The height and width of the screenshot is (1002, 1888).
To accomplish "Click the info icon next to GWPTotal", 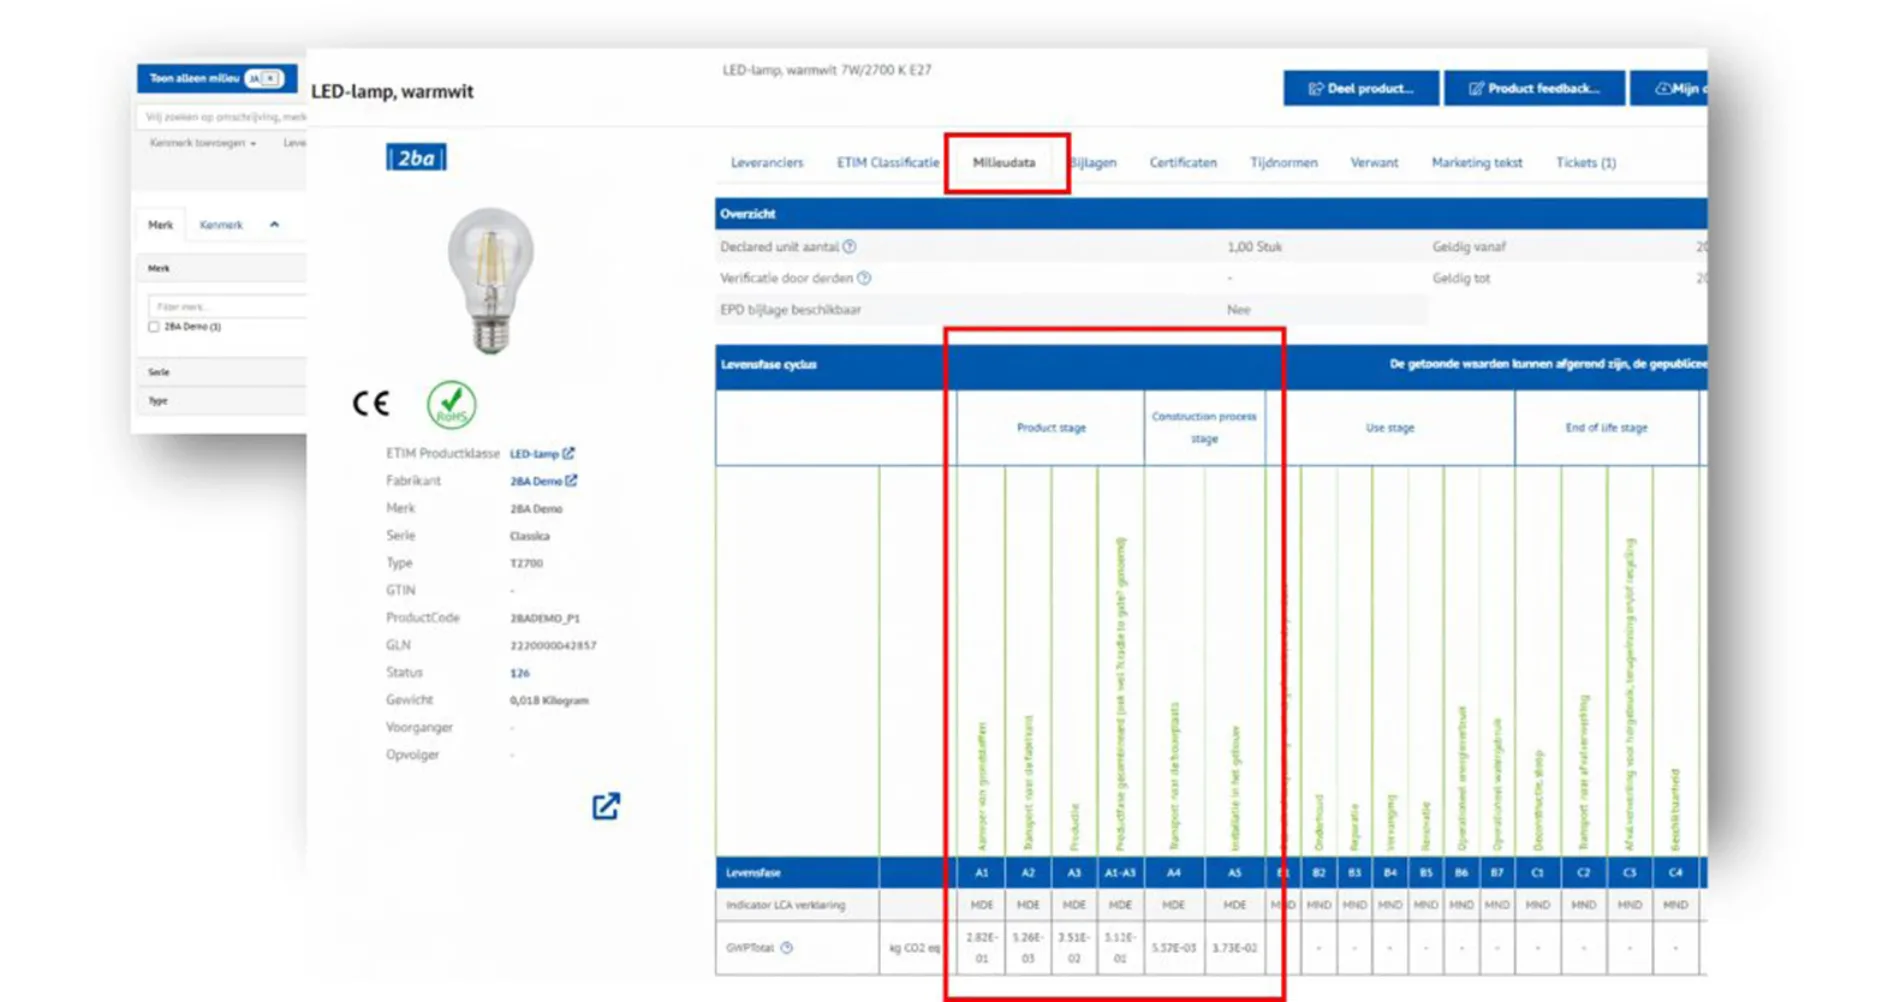I will pyautogui.click(x=787, y=947).
